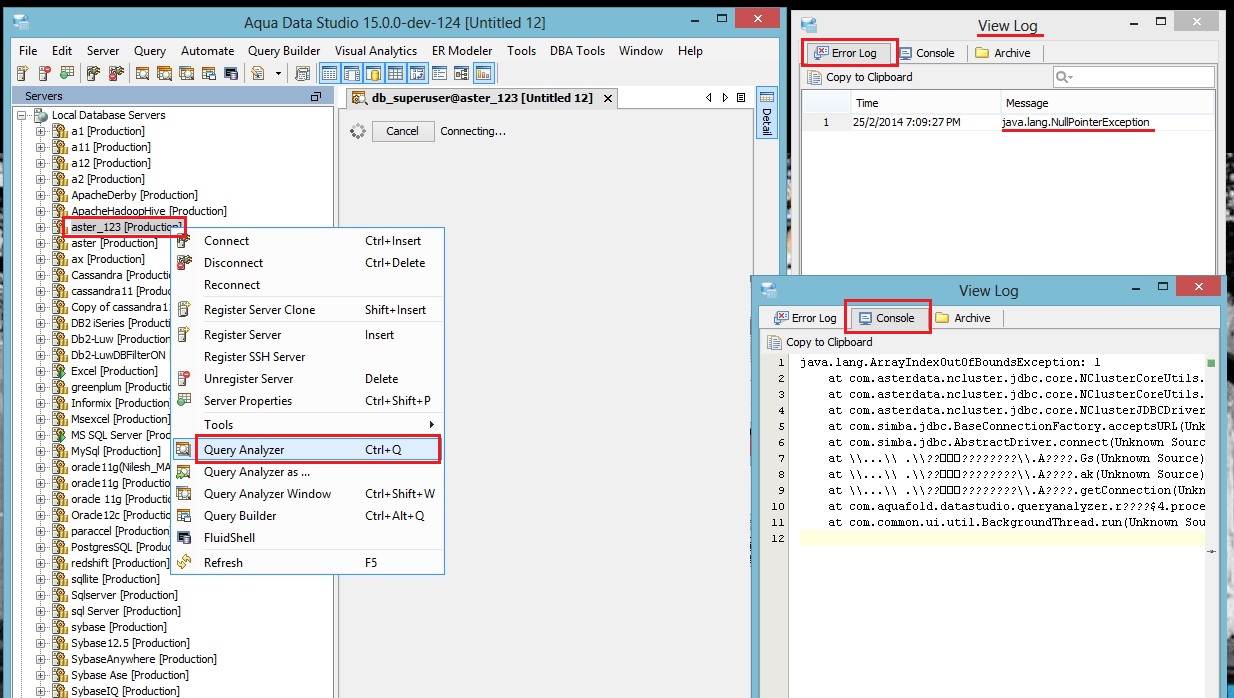Screen dimensions: 1234x698
Task: Select the java.lang.NullPointerException log row
Action: [x=1008, y=122]
